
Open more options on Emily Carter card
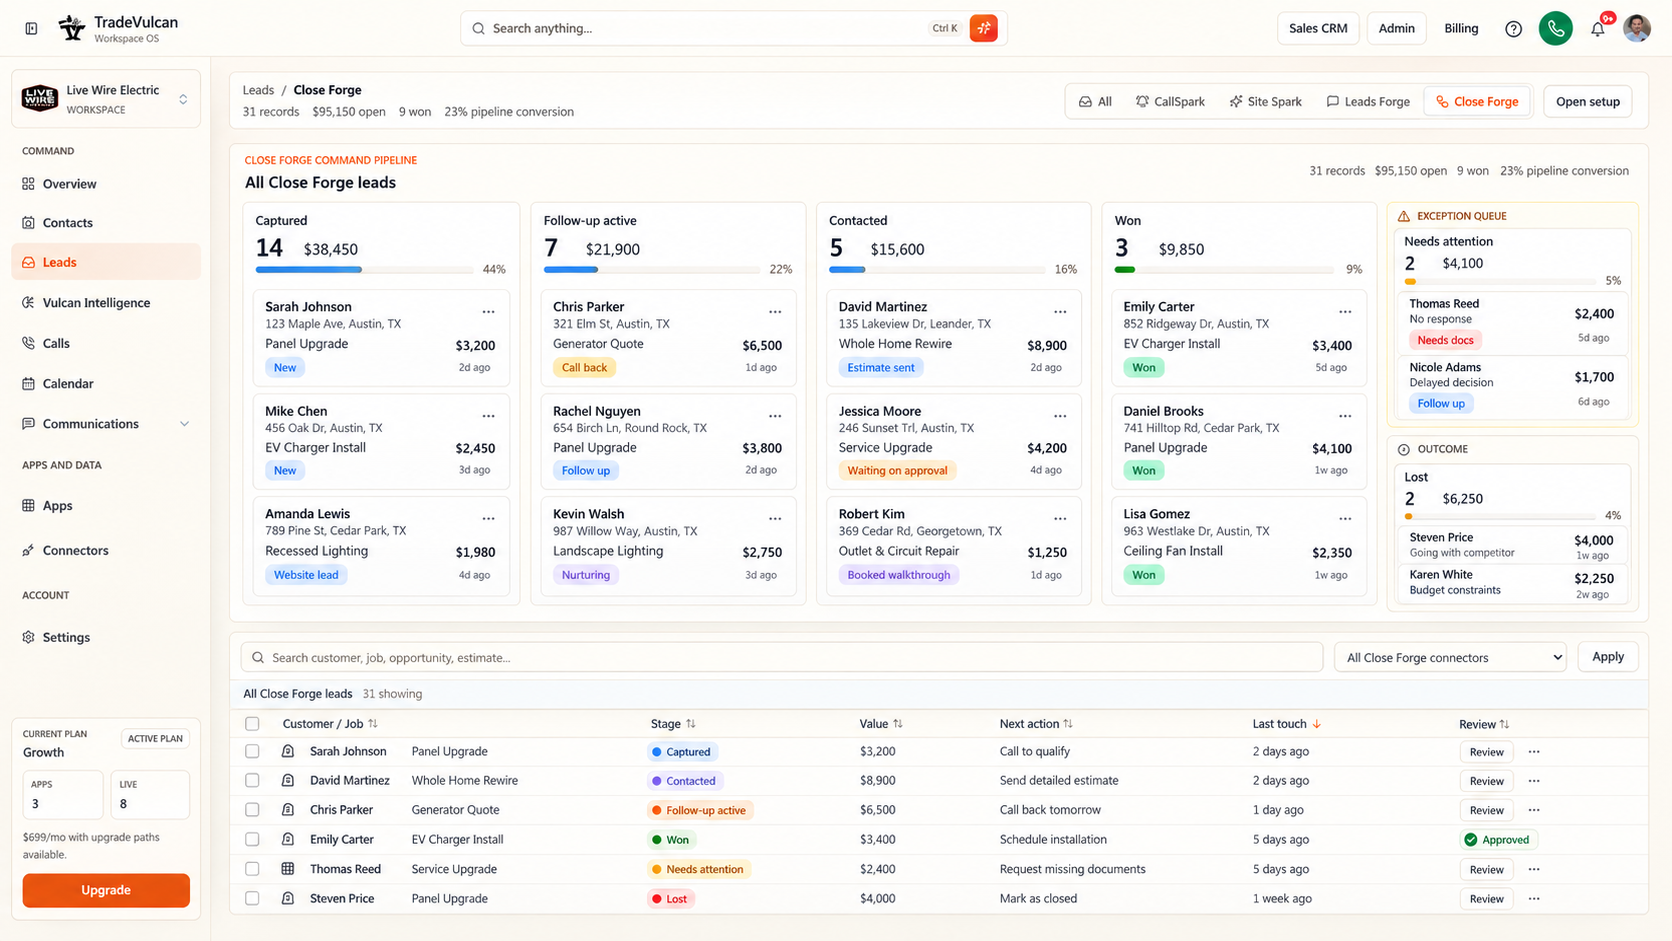1345,312
